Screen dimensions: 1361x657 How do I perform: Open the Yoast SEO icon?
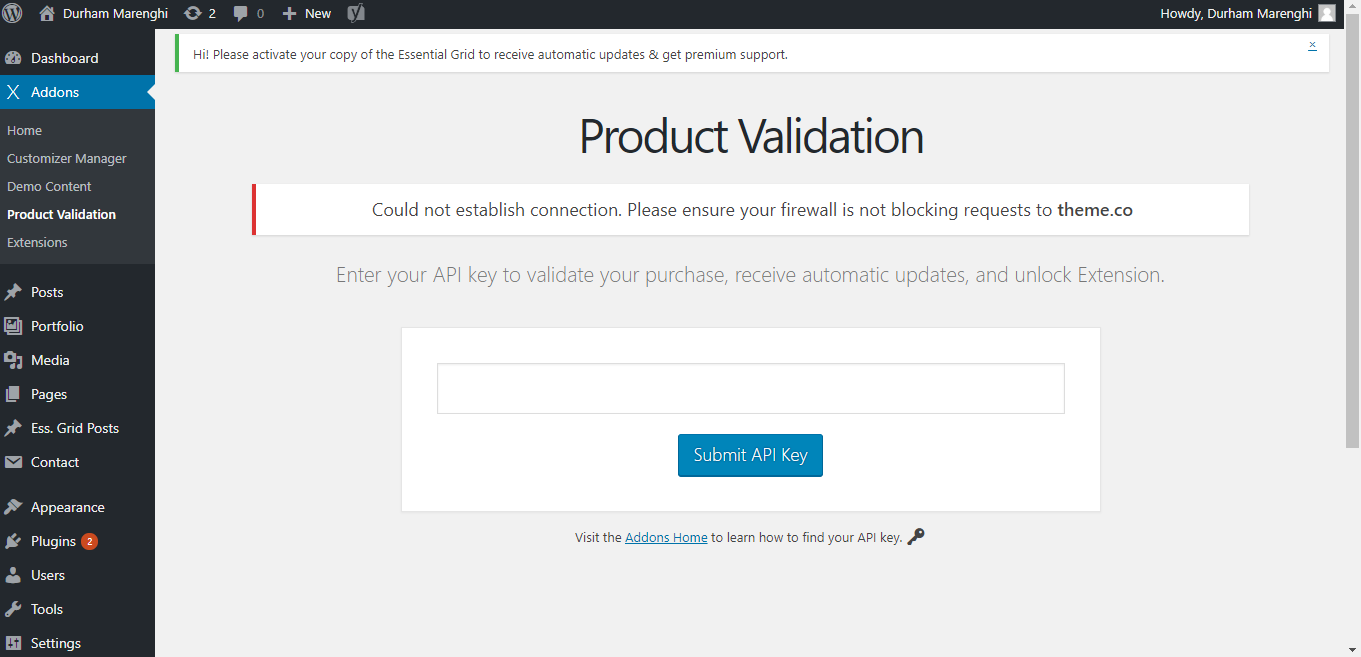[356, 13]
